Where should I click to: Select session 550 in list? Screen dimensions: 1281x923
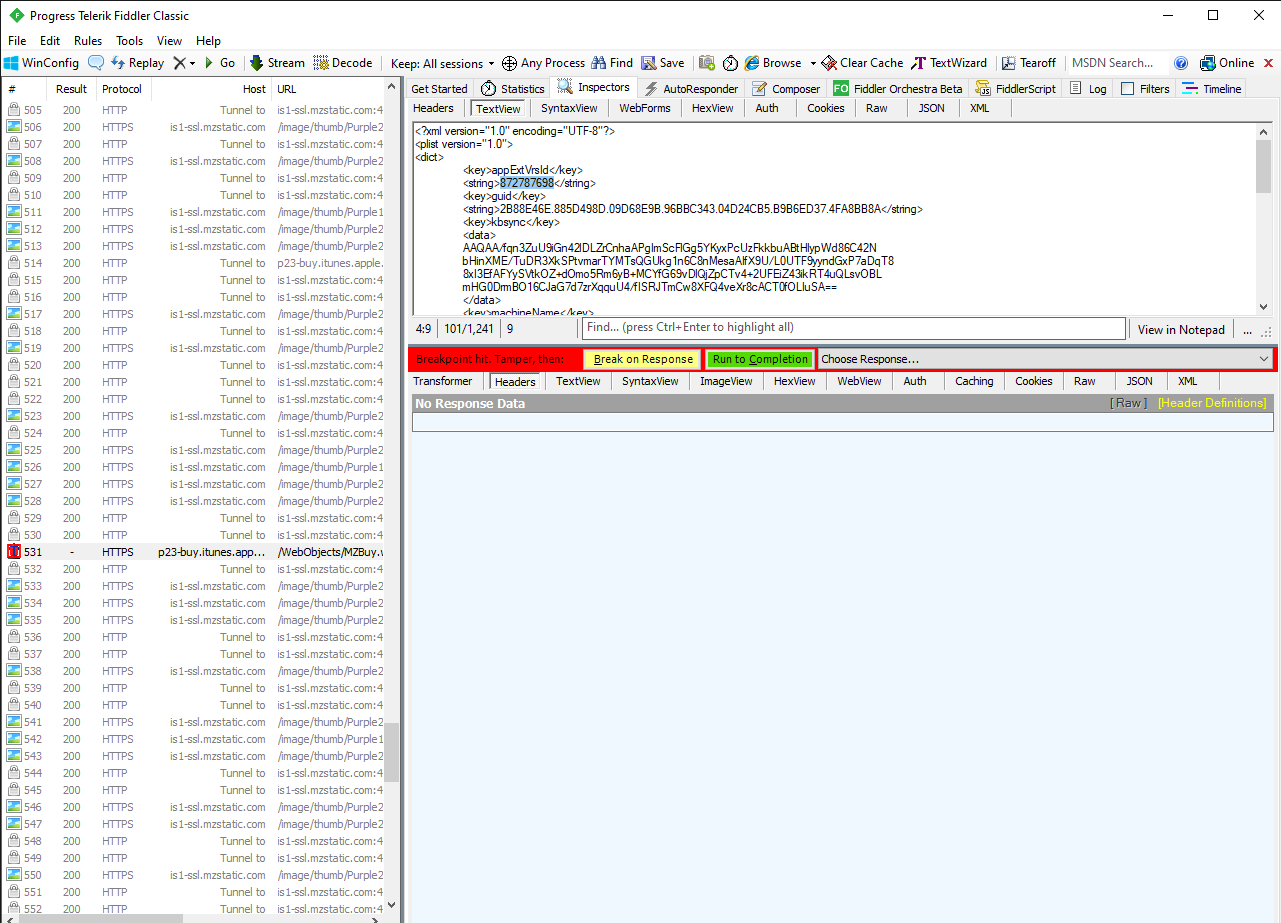(x=194, y=875)
